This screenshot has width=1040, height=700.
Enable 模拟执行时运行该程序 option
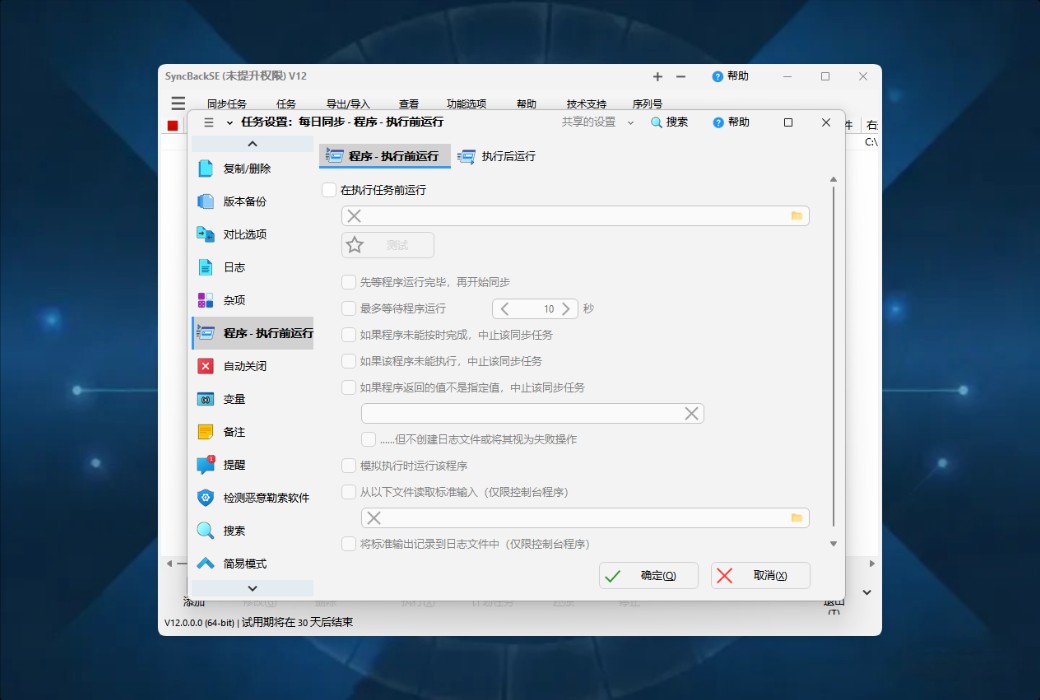[x=347, y=465]
